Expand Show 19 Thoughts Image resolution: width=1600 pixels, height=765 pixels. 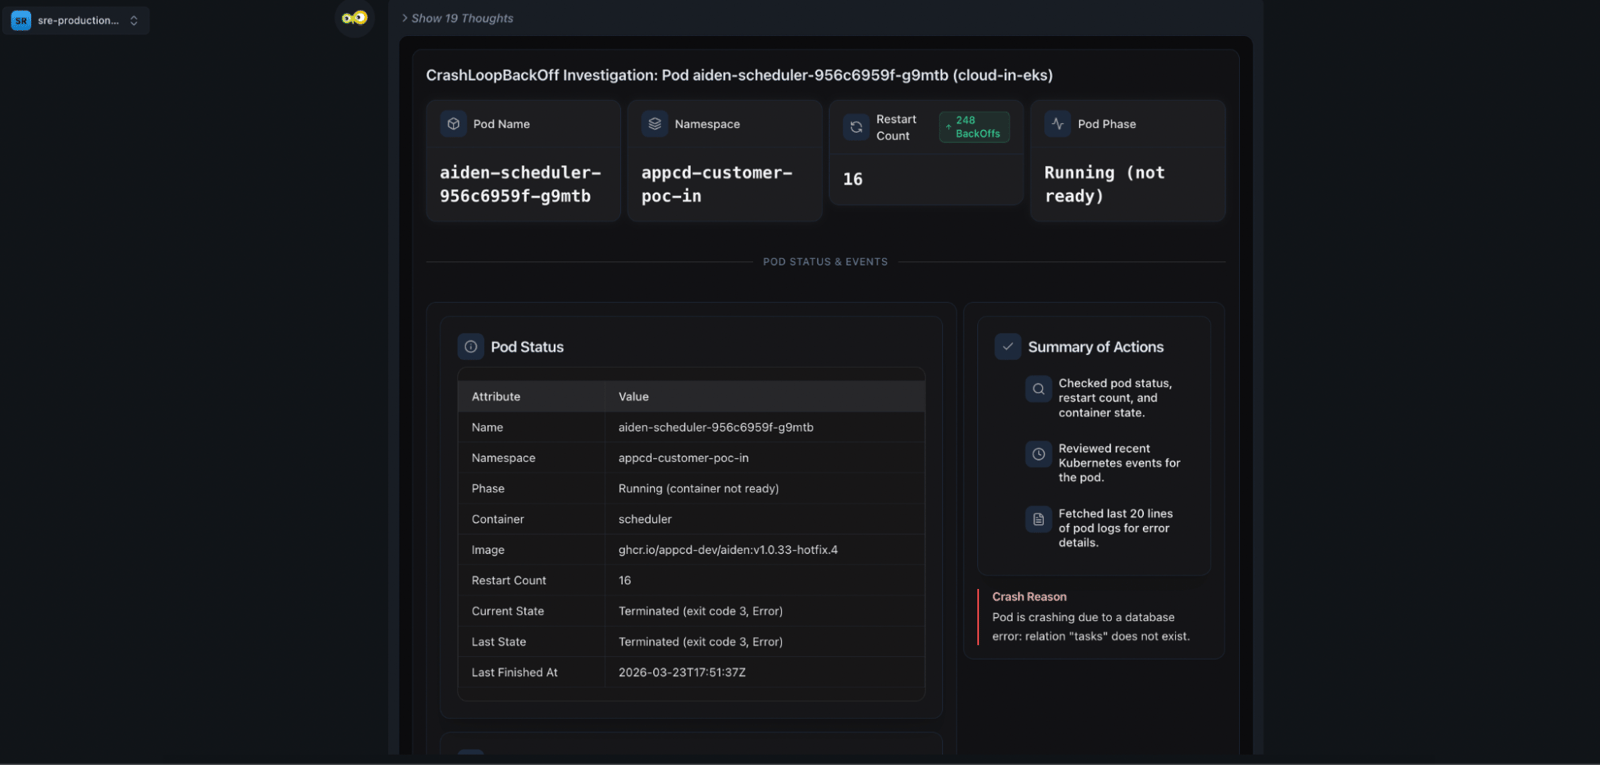pos(457,18)
